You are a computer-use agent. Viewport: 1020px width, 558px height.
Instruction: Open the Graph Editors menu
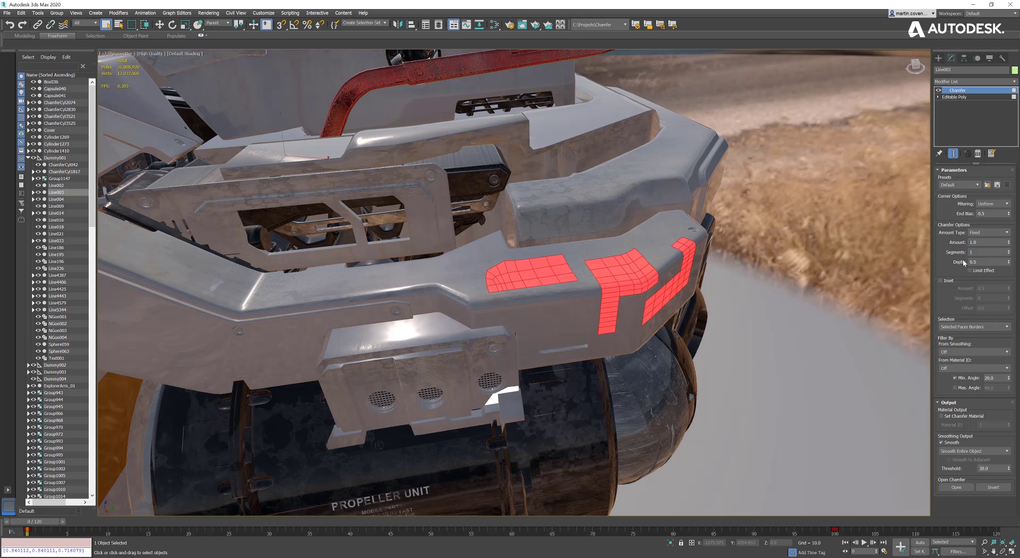click(x=177, y=13)
